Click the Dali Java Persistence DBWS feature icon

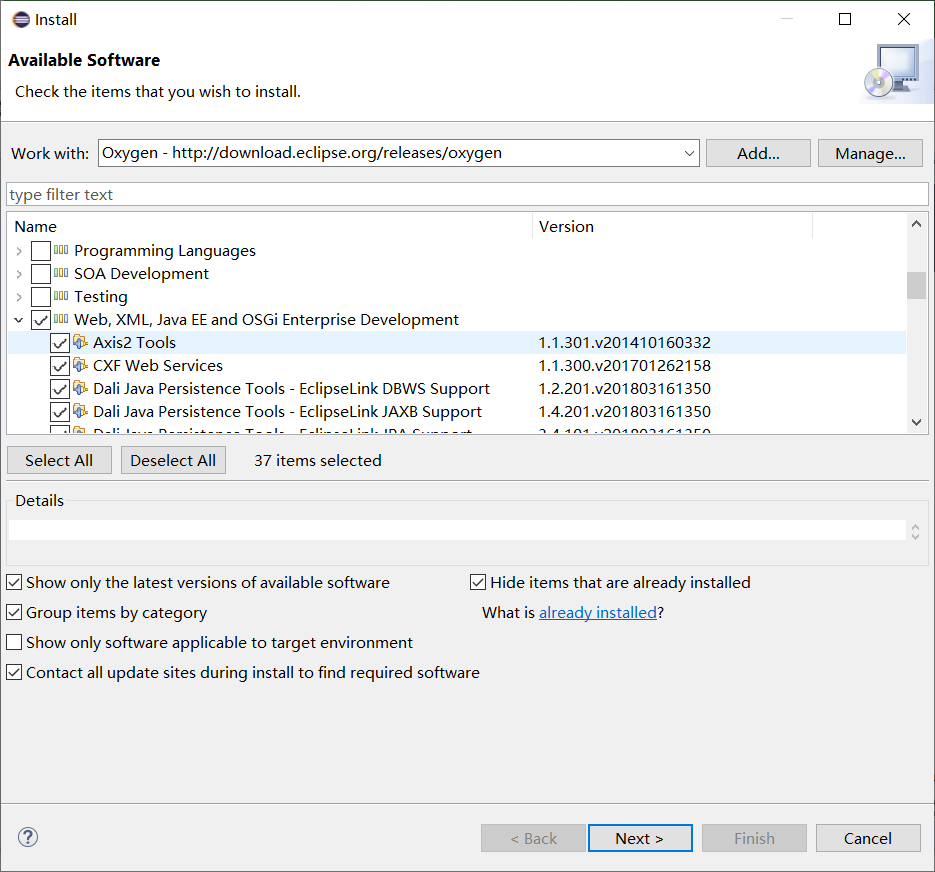[81, 388]
